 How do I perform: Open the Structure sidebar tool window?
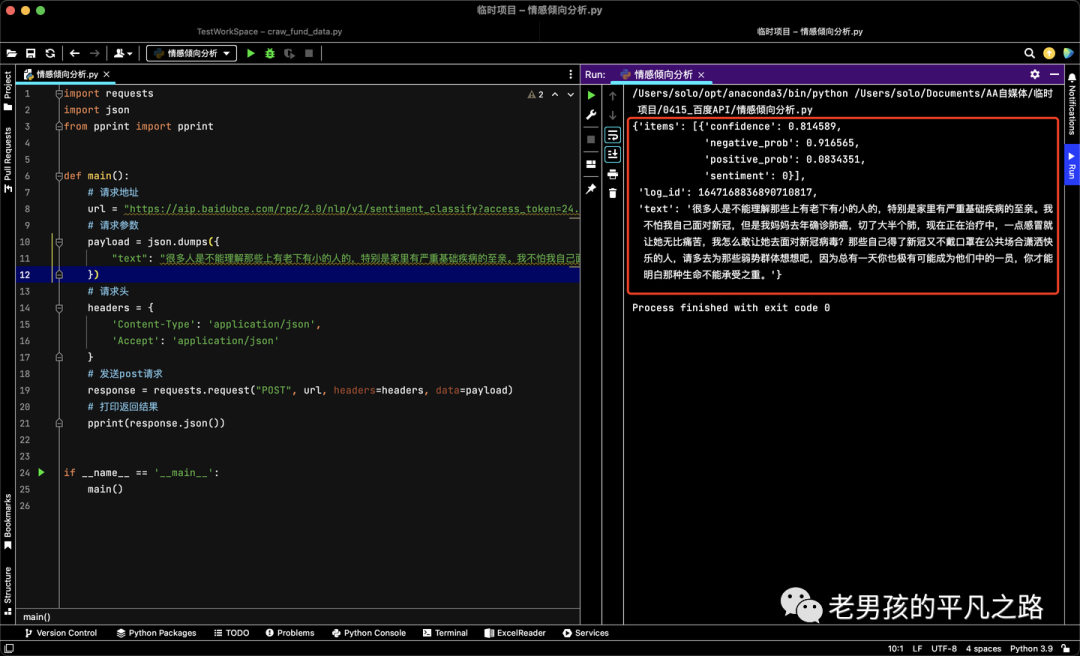[8, 591]
